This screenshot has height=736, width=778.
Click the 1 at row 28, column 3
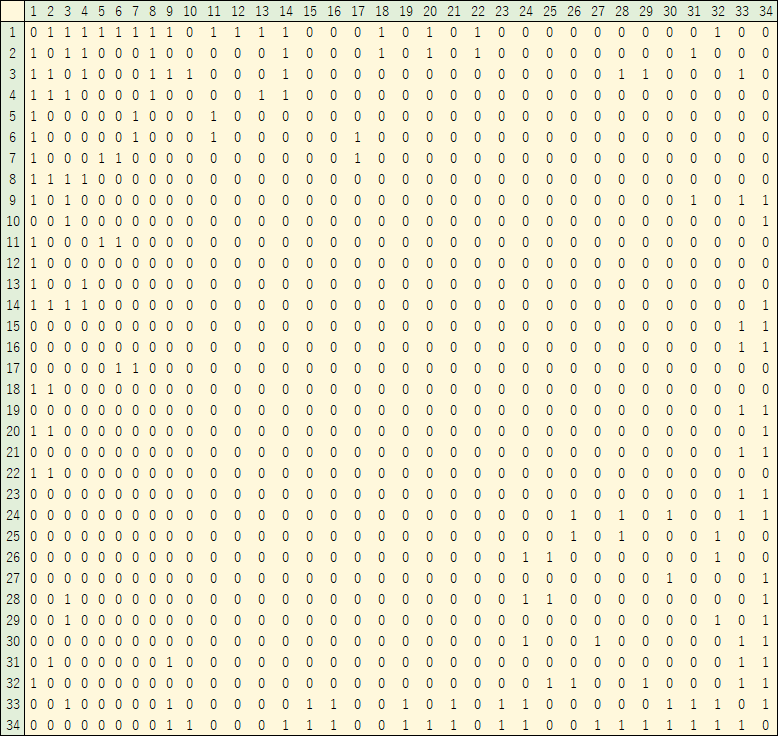tap(67, 600)
